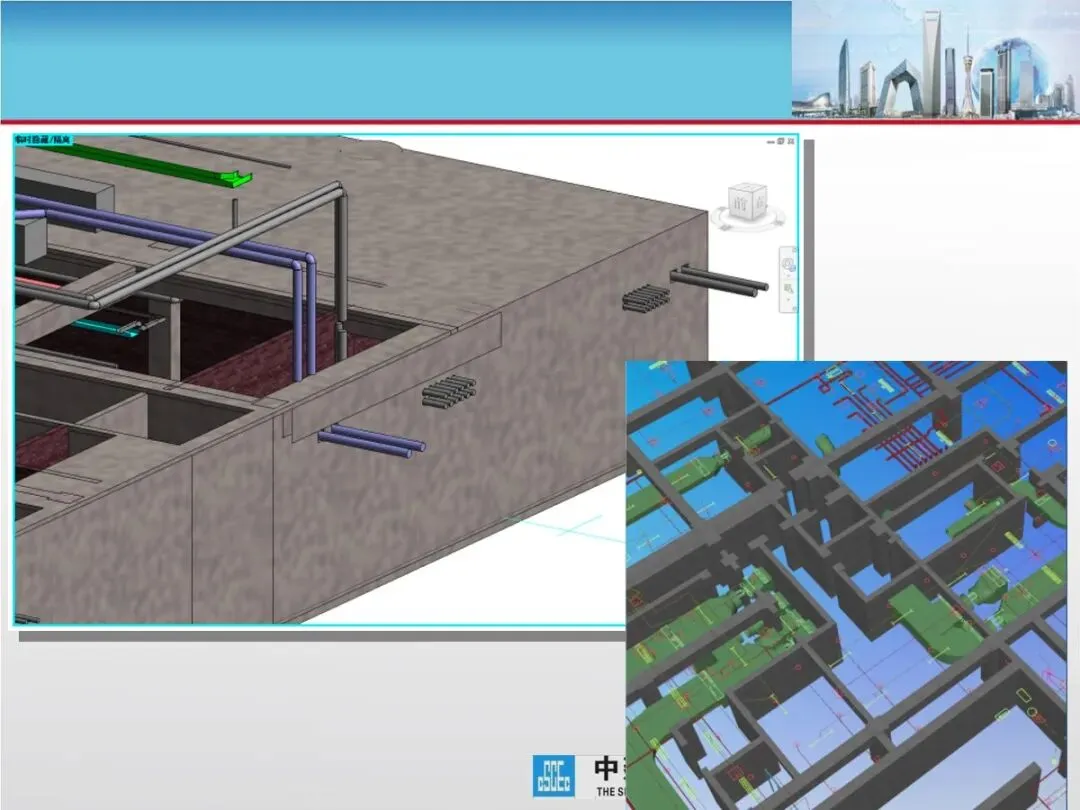This screenshot has height=810, width=1080.
Task: Click the right face of the ViewCube
Action: click(760, 202)
